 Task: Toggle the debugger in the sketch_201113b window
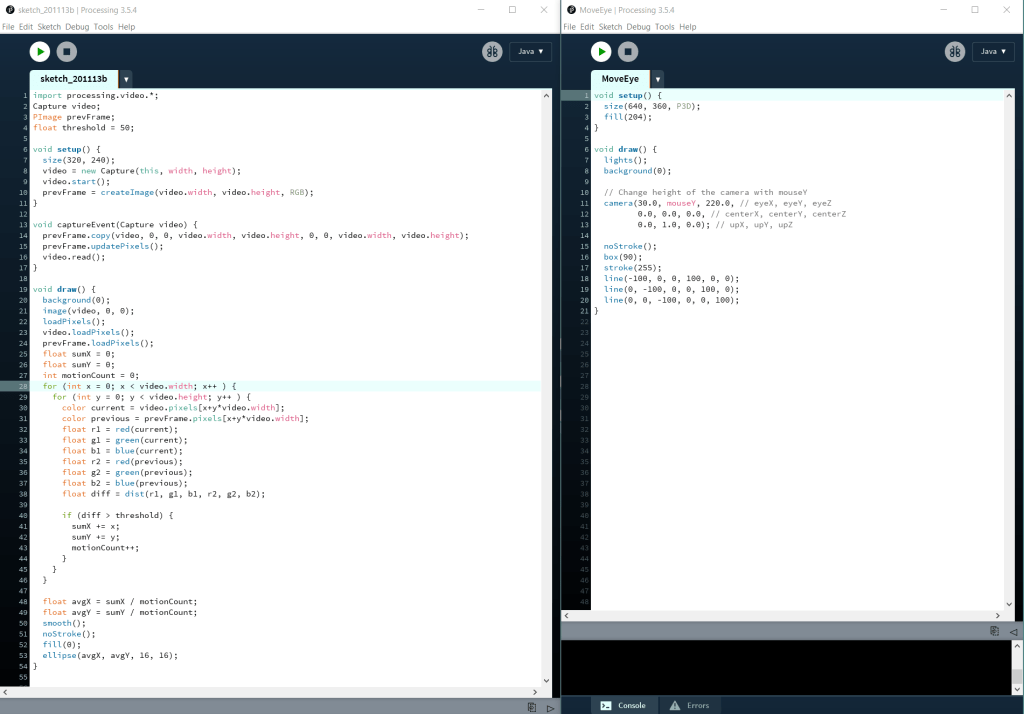[x=491, y=51]
